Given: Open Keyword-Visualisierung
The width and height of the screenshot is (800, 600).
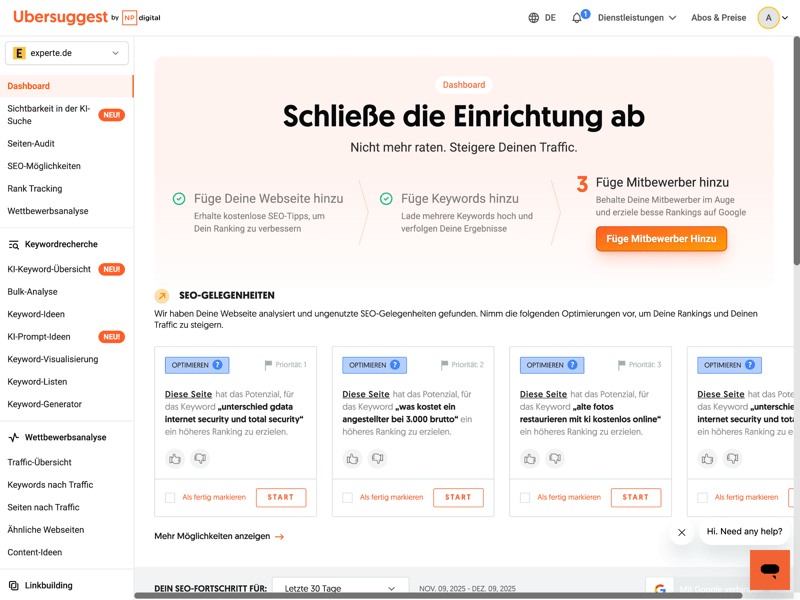Looking at the screenshot, I should pyautogui.click(x=53, y=359).
